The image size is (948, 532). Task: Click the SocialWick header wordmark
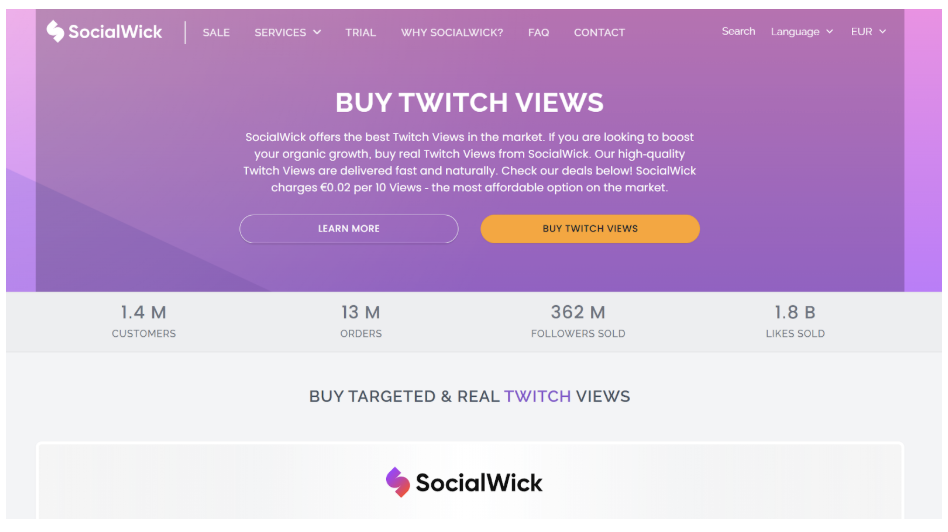click(115, 31)
